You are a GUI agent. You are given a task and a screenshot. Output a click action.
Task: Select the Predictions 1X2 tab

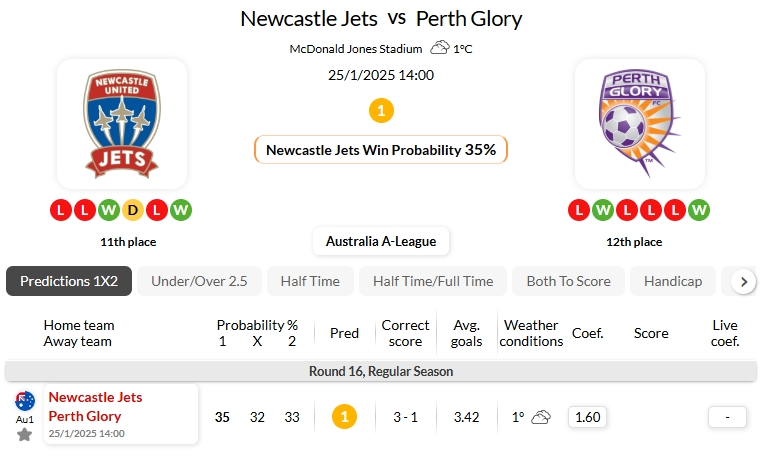(x=69, y=281)
